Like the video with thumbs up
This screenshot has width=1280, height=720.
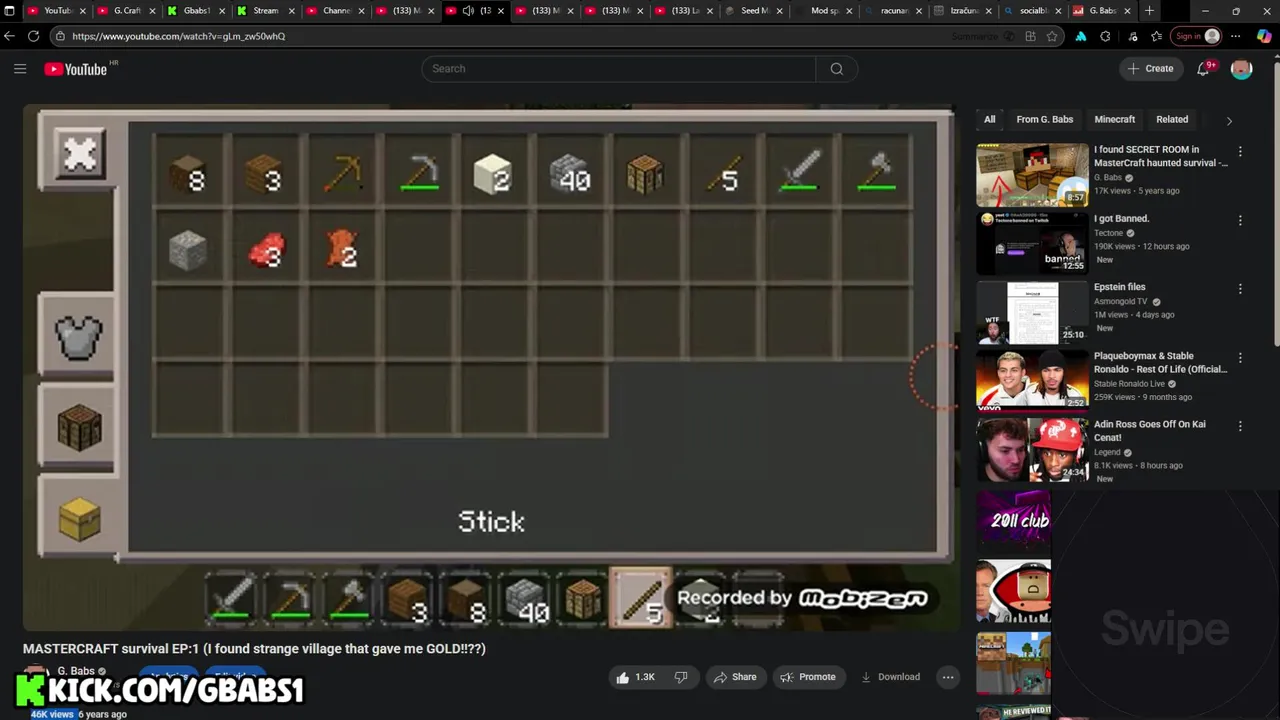click(x=635, y=677)
